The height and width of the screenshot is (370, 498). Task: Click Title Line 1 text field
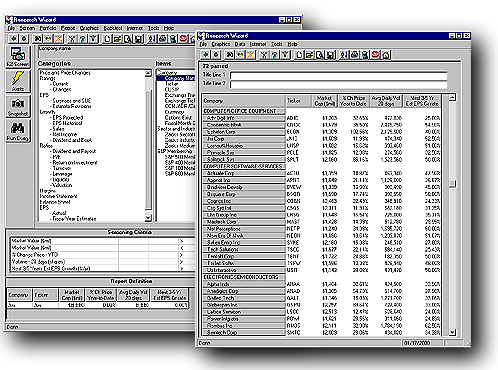[338, 76]
